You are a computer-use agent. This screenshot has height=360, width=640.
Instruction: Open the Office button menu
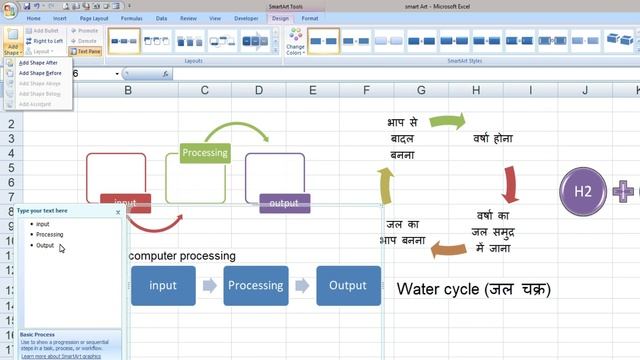coord(9,10)
